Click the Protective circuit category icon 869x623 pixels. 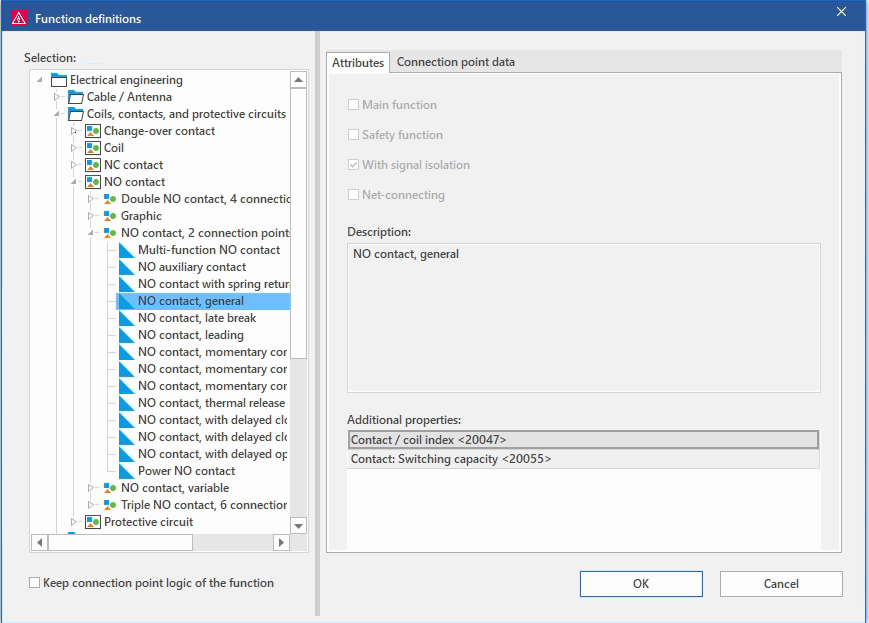93,522
